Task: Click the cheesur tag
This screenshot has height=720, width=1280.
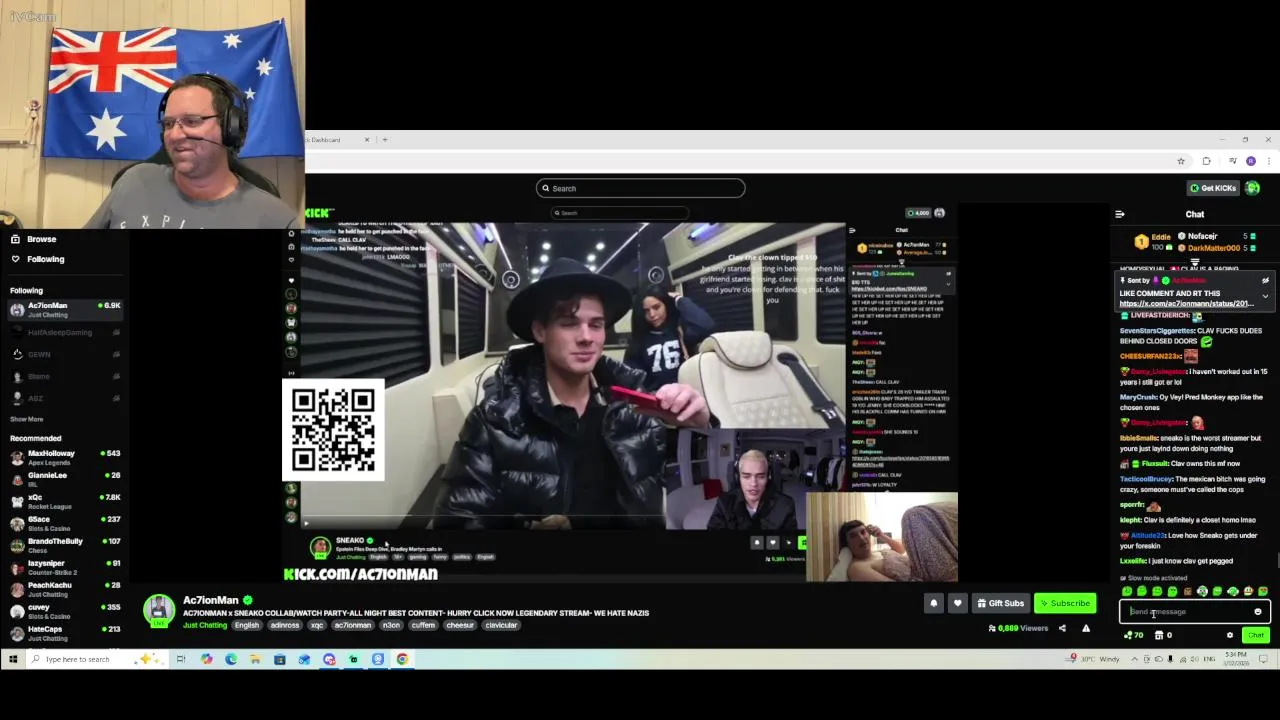Action: pyautogui.click(x=460, y=625)
